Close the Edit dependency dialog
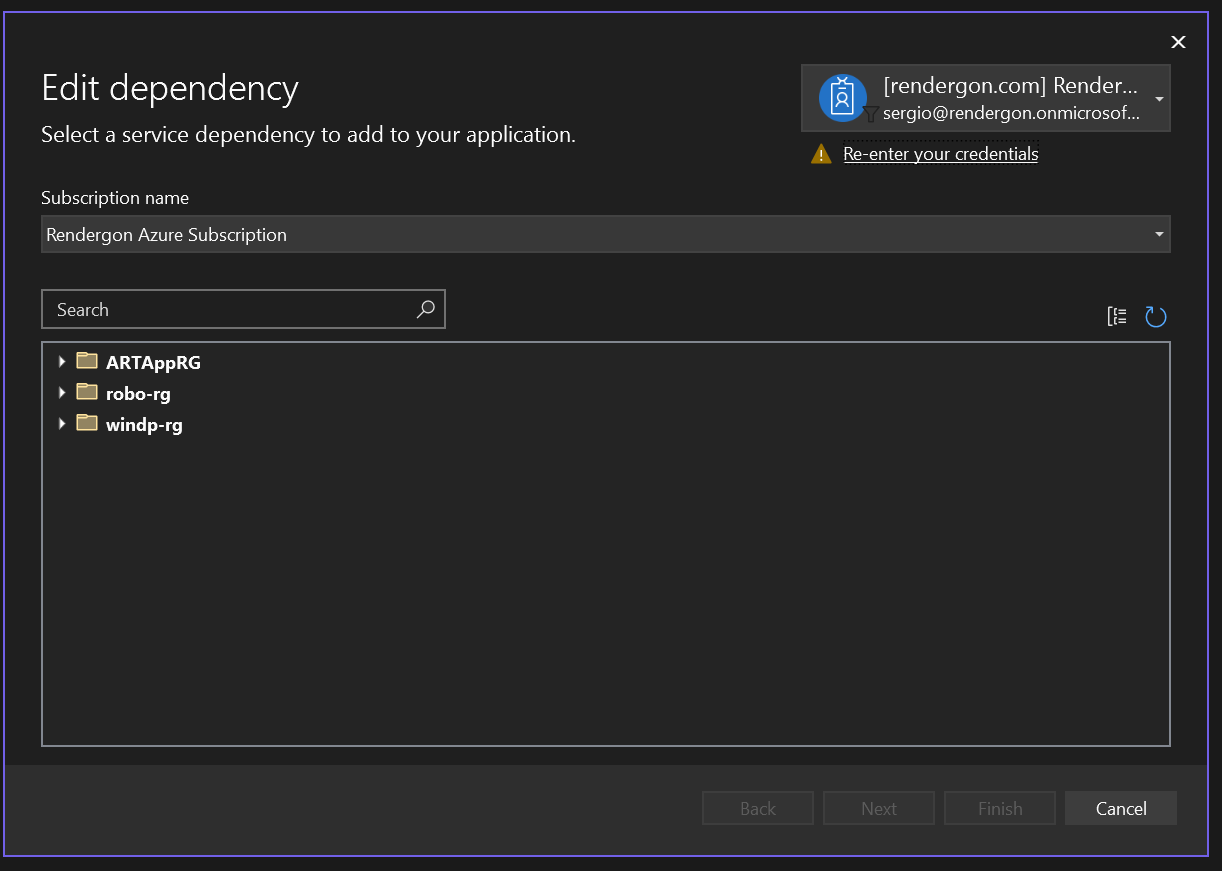The width and height of the screenshot is (1222, 871). click(1178, 41)
